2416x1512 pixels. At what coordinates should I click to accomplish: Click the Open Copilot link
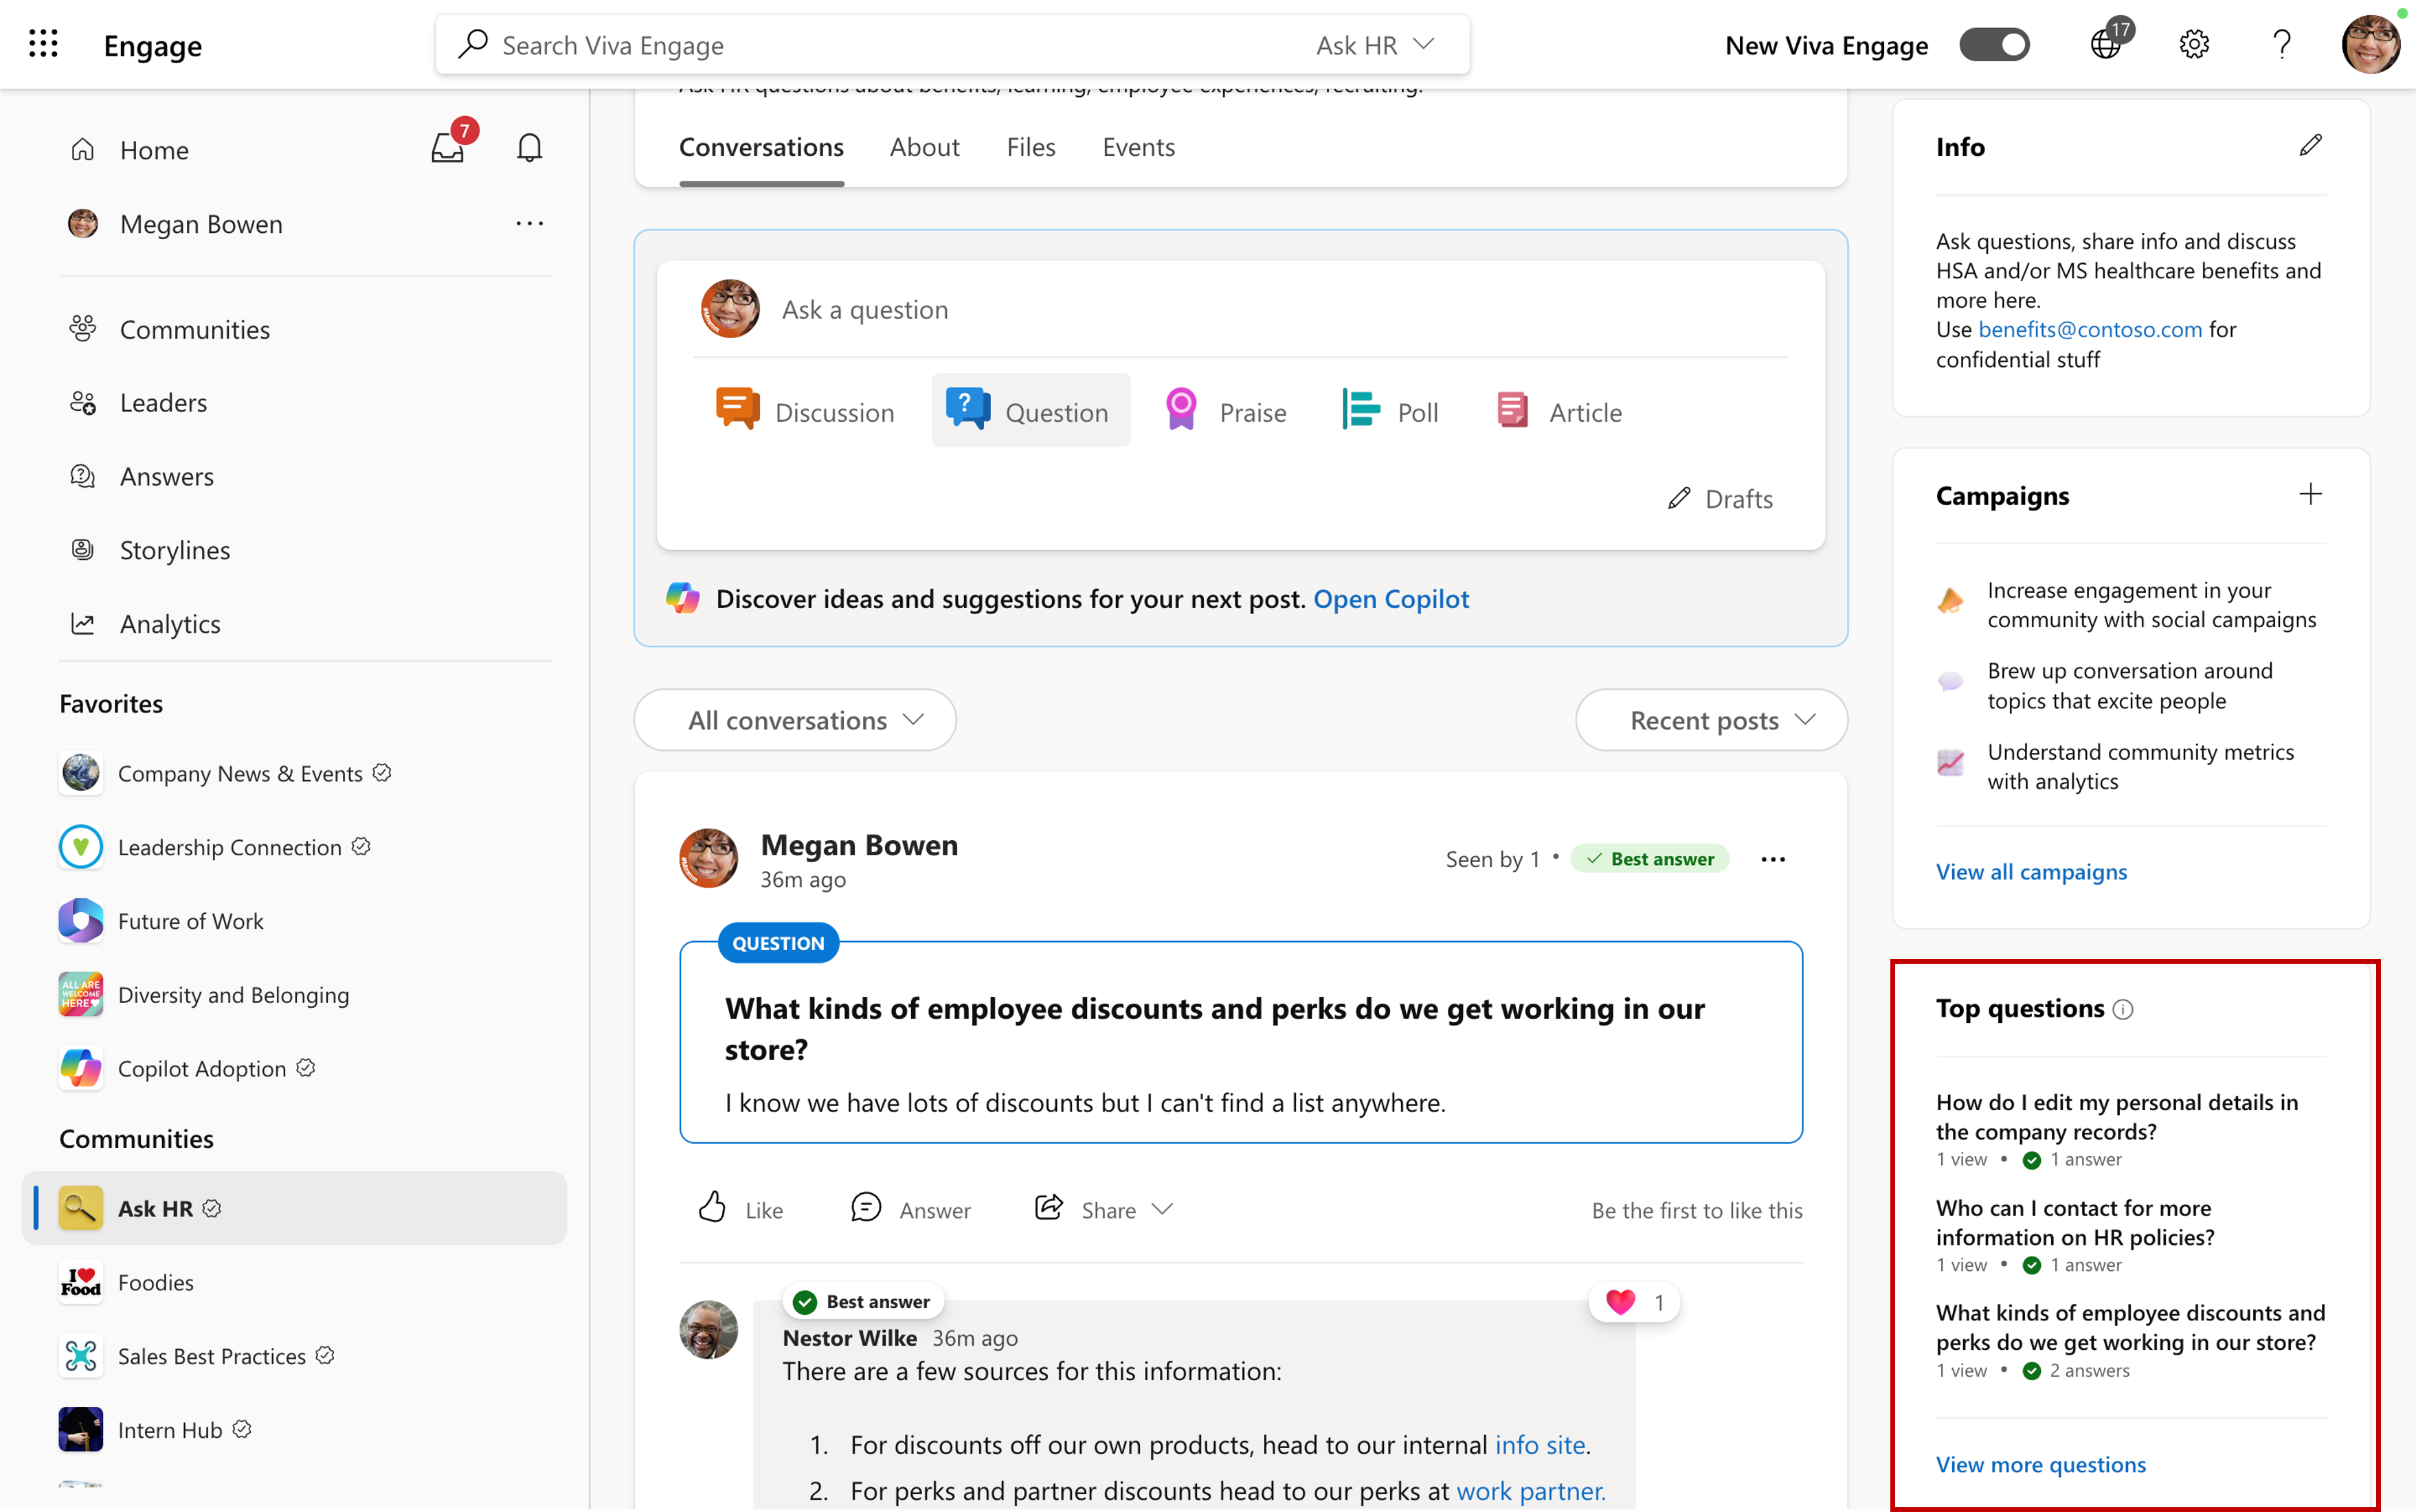tap(1390, 599)
